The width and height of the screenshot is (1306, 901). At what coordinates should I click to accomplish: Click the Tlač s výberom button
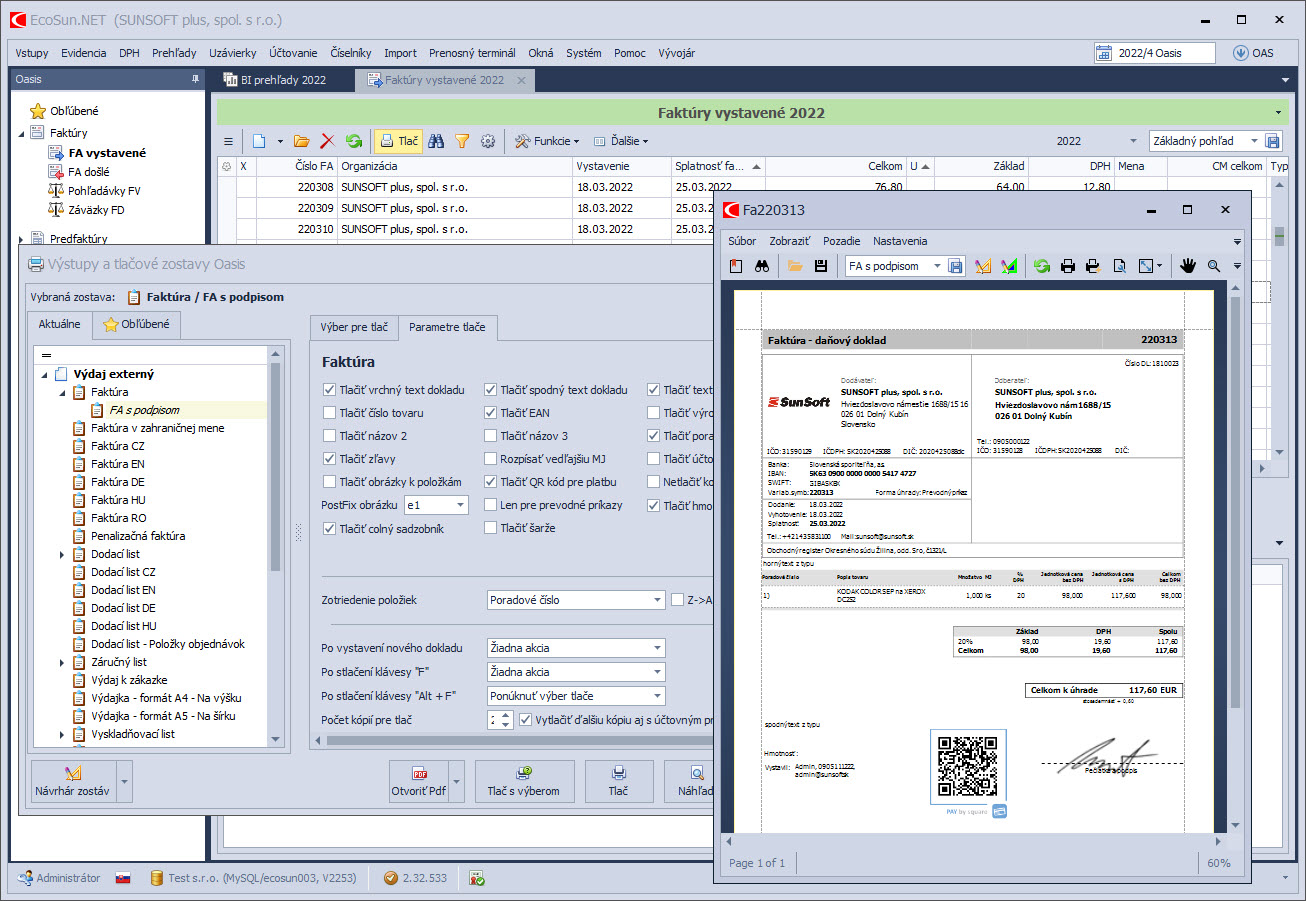pyautogui.click(x=524, y=781)
